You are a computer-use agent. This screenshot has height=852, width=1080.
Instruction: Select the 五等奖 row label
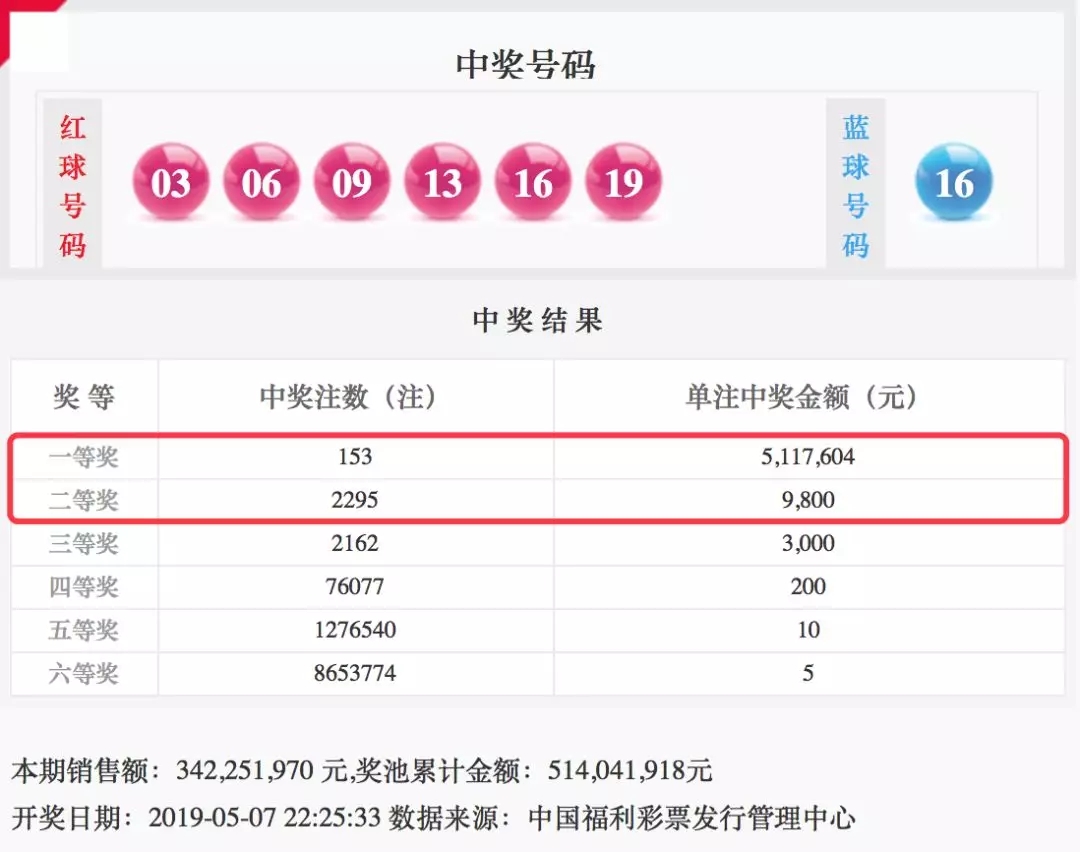pos(83,630)
